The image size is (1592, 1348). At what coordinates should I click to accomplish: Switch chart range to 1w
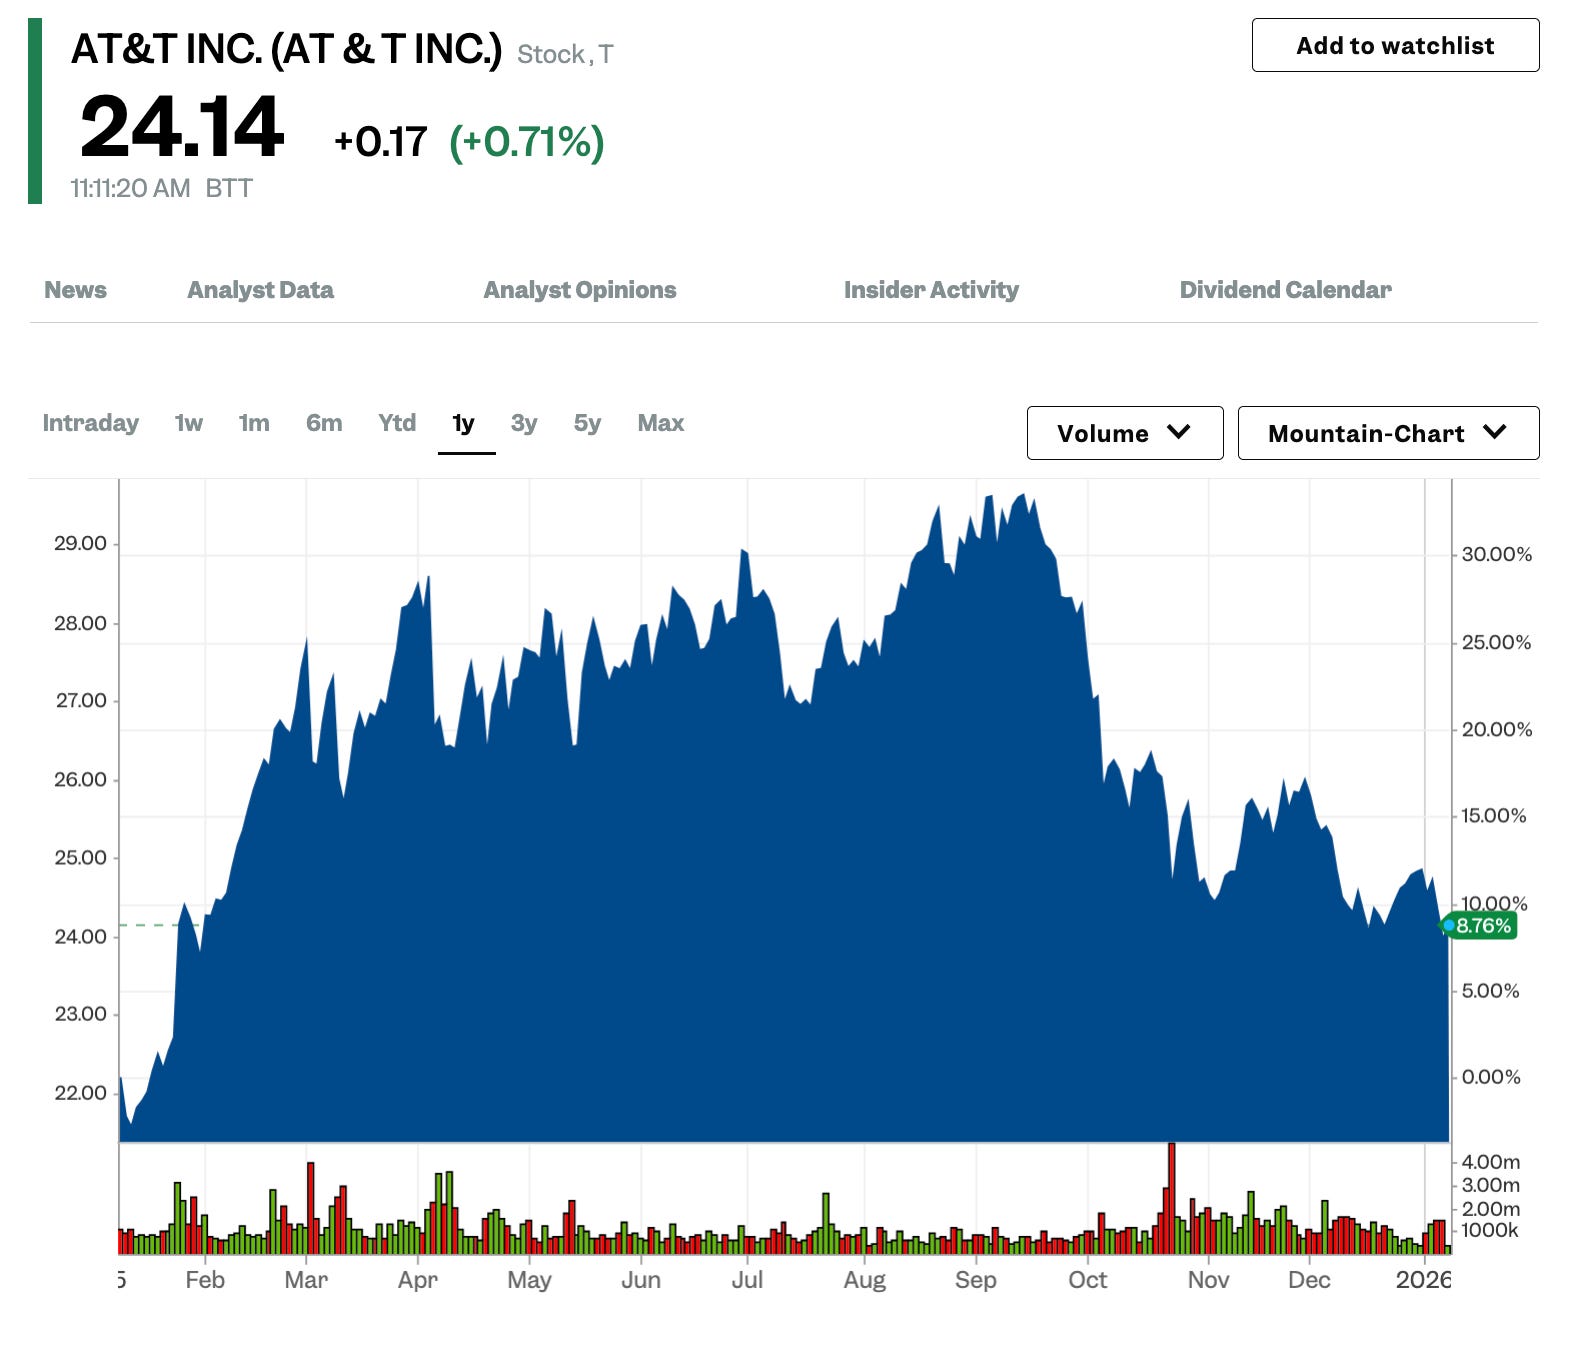click(189, 423)
